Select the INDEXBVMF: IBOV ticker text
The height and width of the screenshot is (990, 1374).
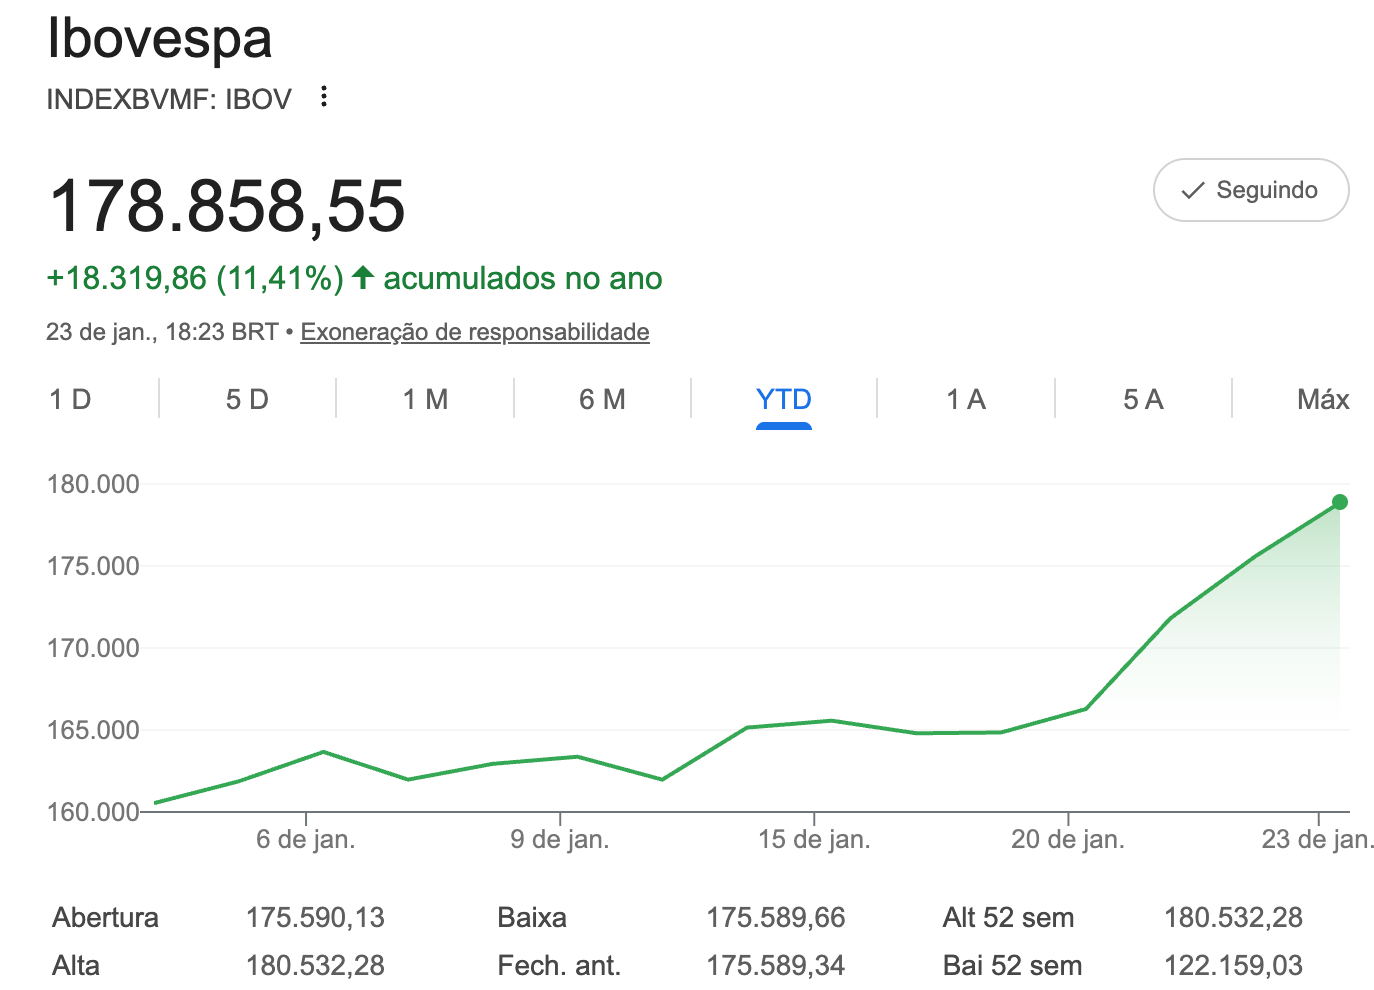tap(168, 98)
